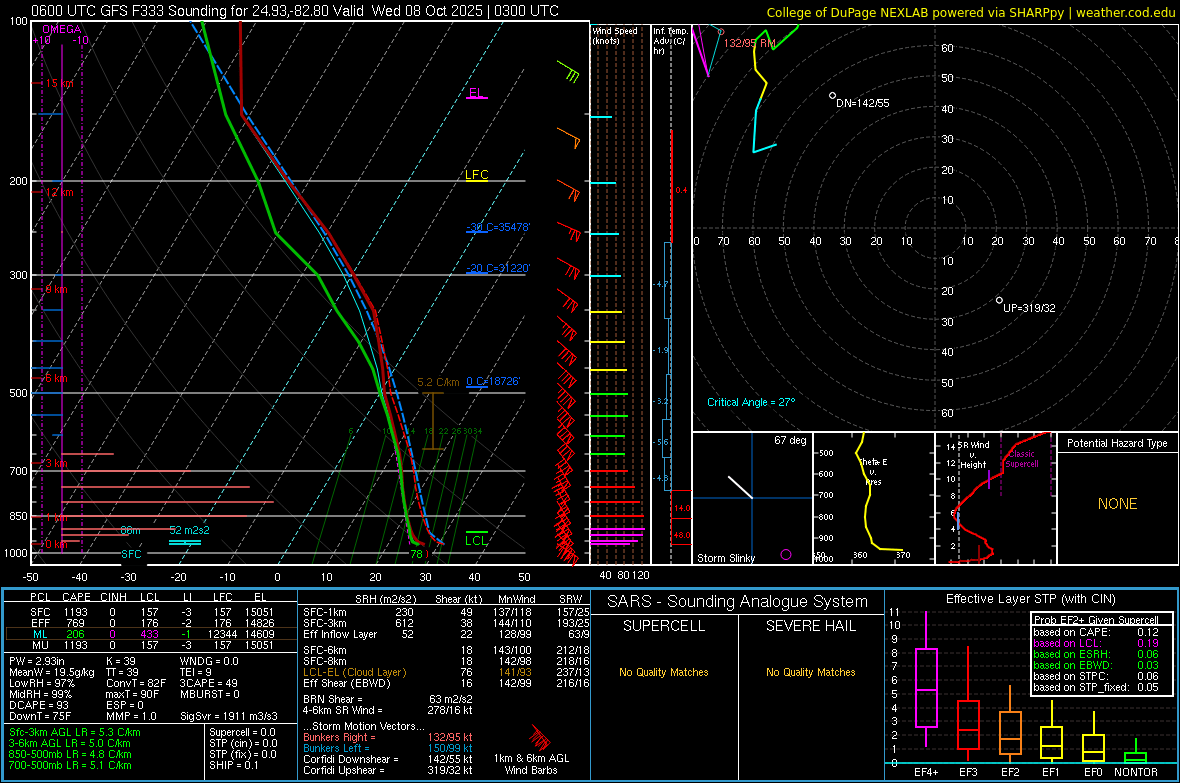Viewport: 1180px width, 783px height.
Task: Click the magenta EL level label
Action: 476,93
